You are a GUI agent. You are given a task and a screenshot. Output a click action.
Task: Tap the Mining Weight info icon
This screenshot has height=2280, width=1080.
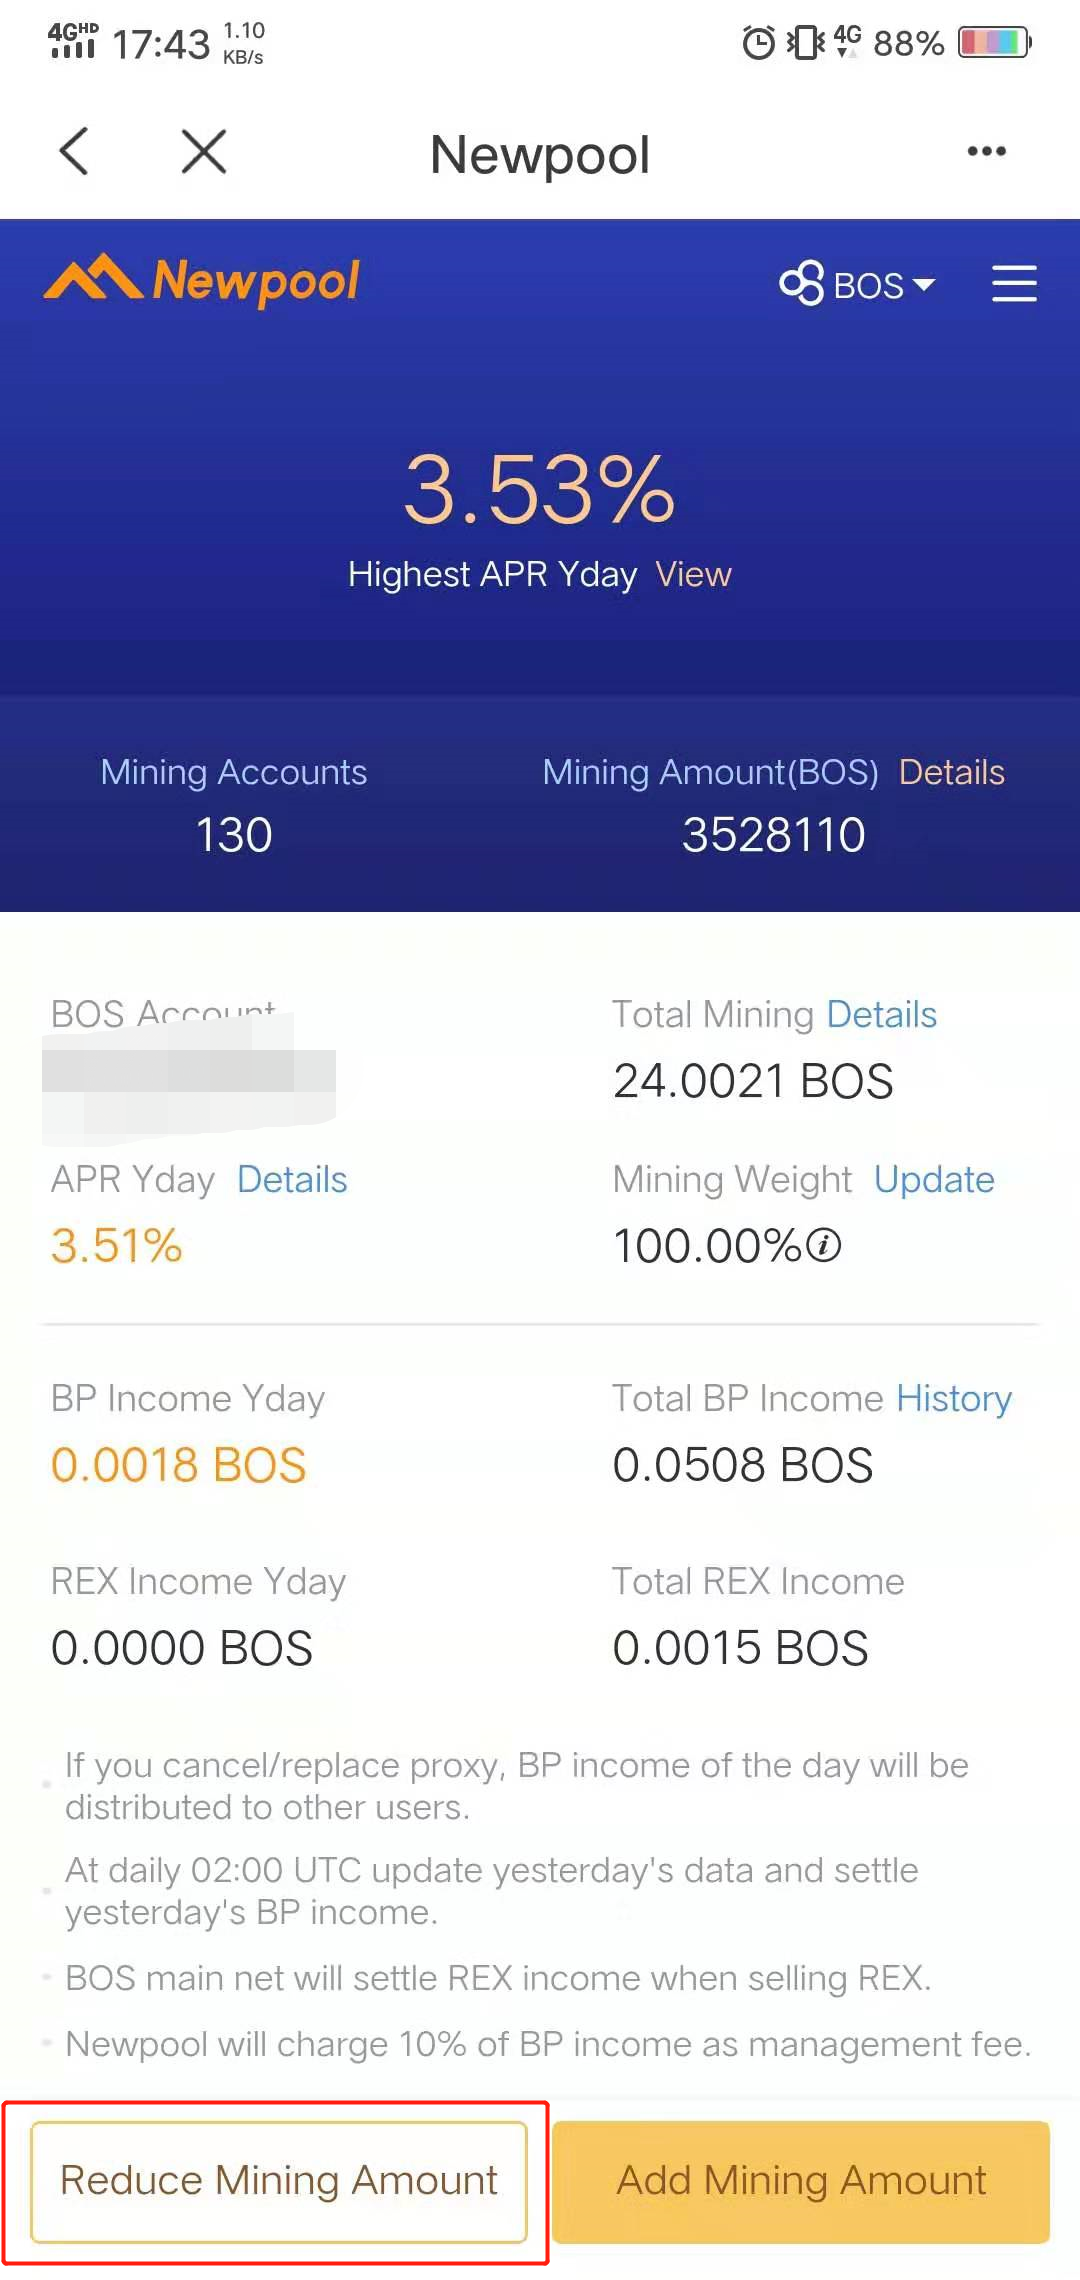[824, 1246]
